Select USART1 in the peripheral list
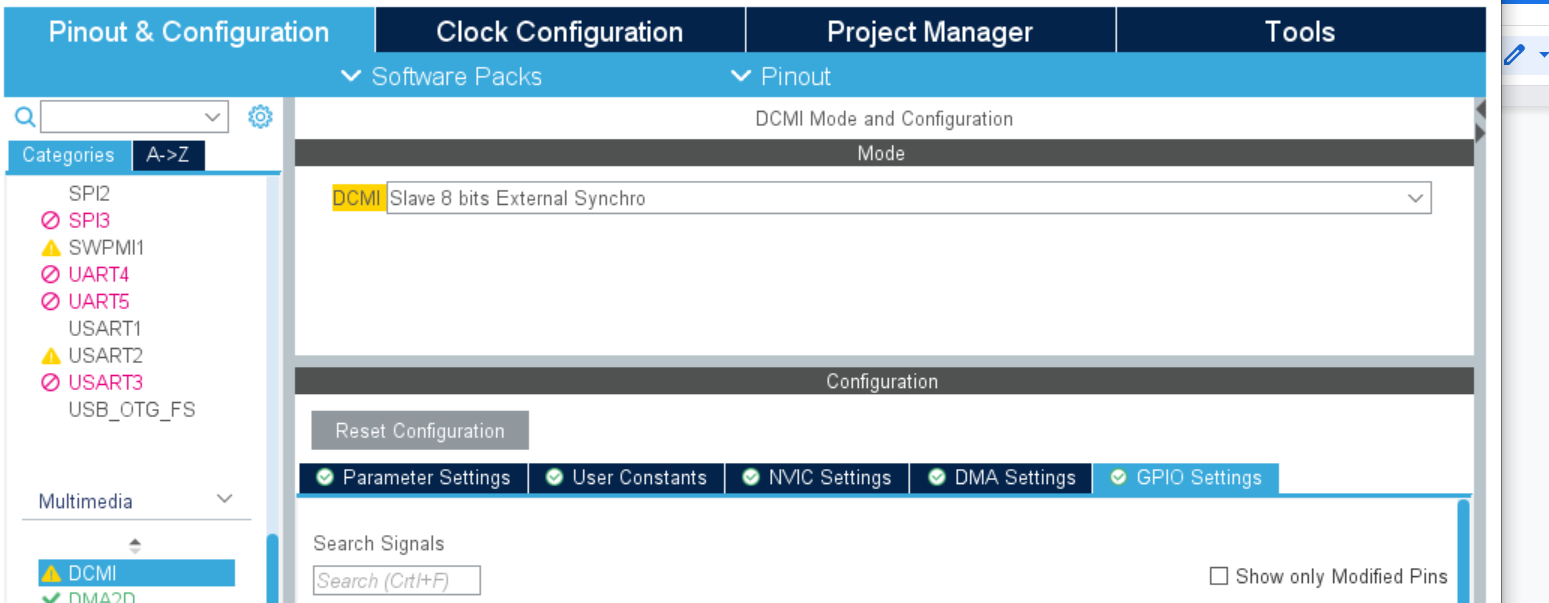 [105, 328]
